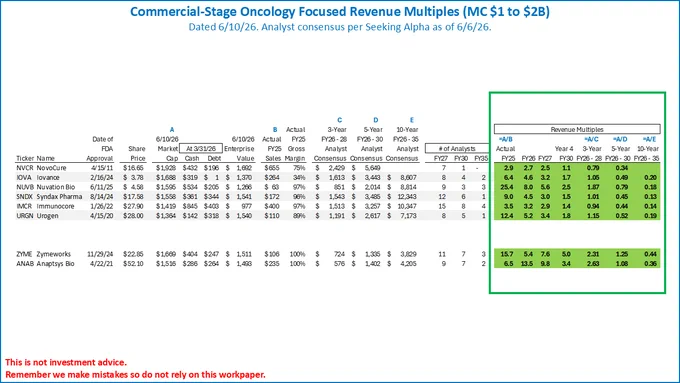Select NovoCure's market cap $1,928
Image resolution: width=680 pixels, height=383 pixels.
click(166, 168)
